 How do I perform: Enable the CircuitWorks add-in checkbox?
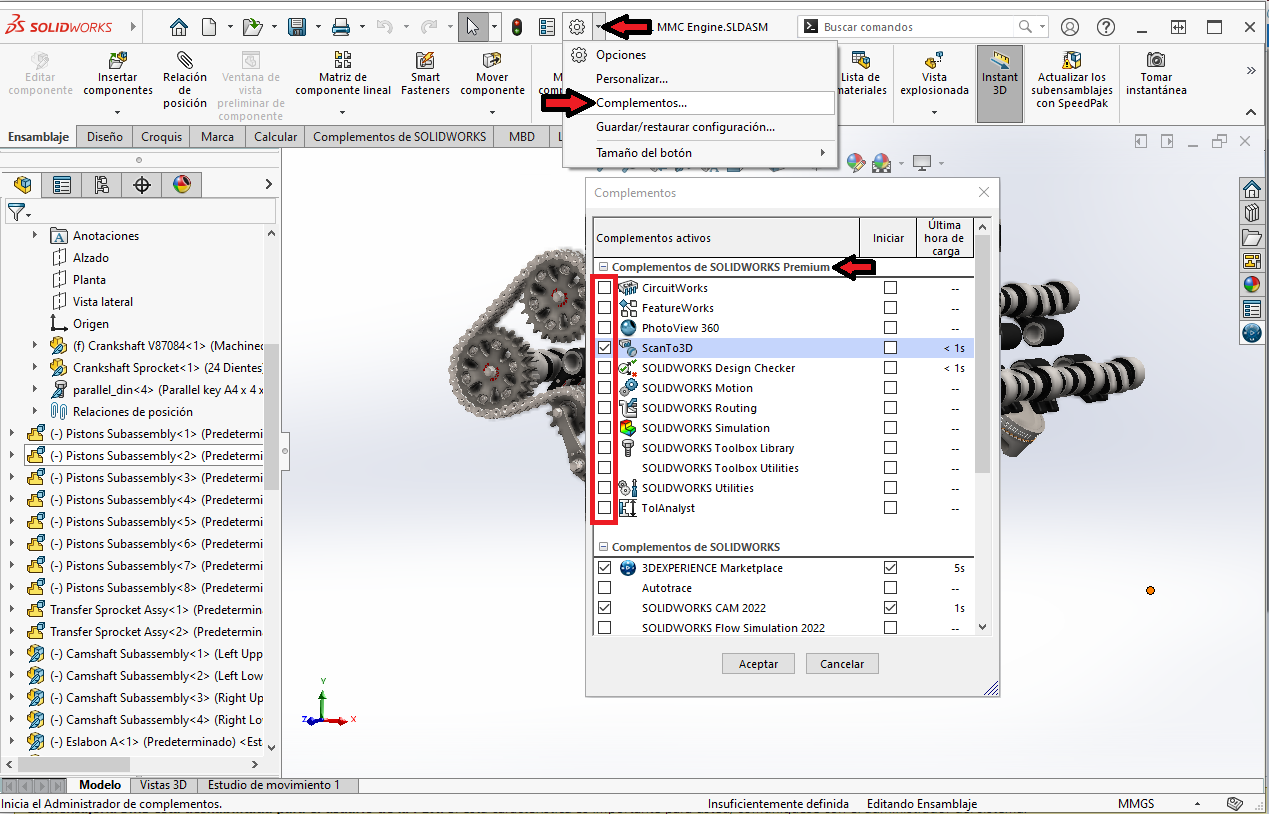pos(604,288)
